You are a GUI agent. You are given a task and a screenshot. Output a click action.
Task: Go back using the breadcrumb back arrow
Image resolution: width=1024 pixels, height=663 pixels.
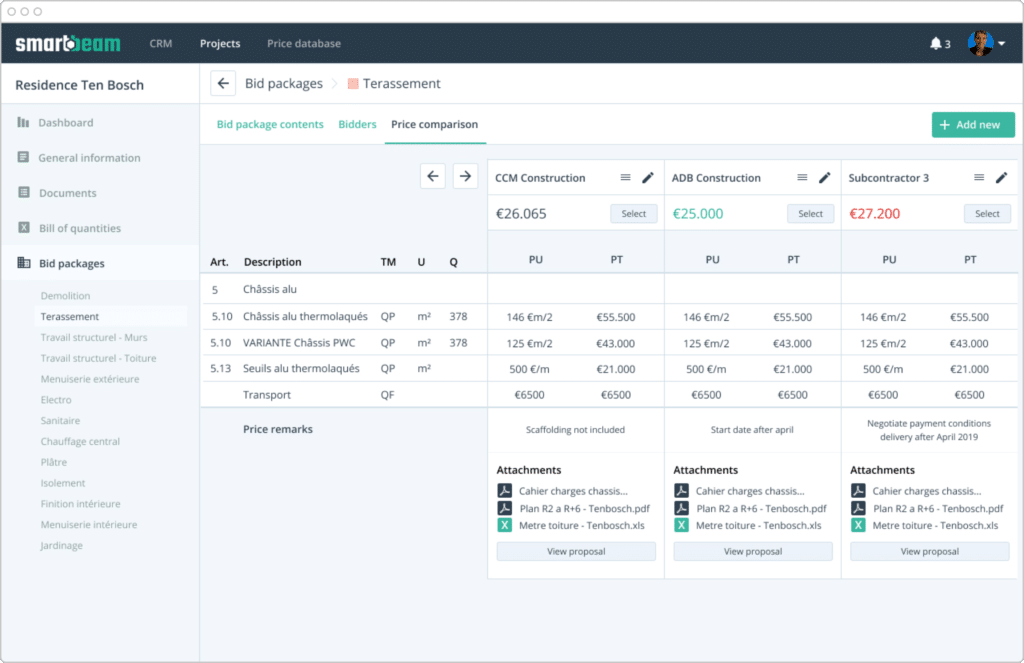[x=222, y=83]
